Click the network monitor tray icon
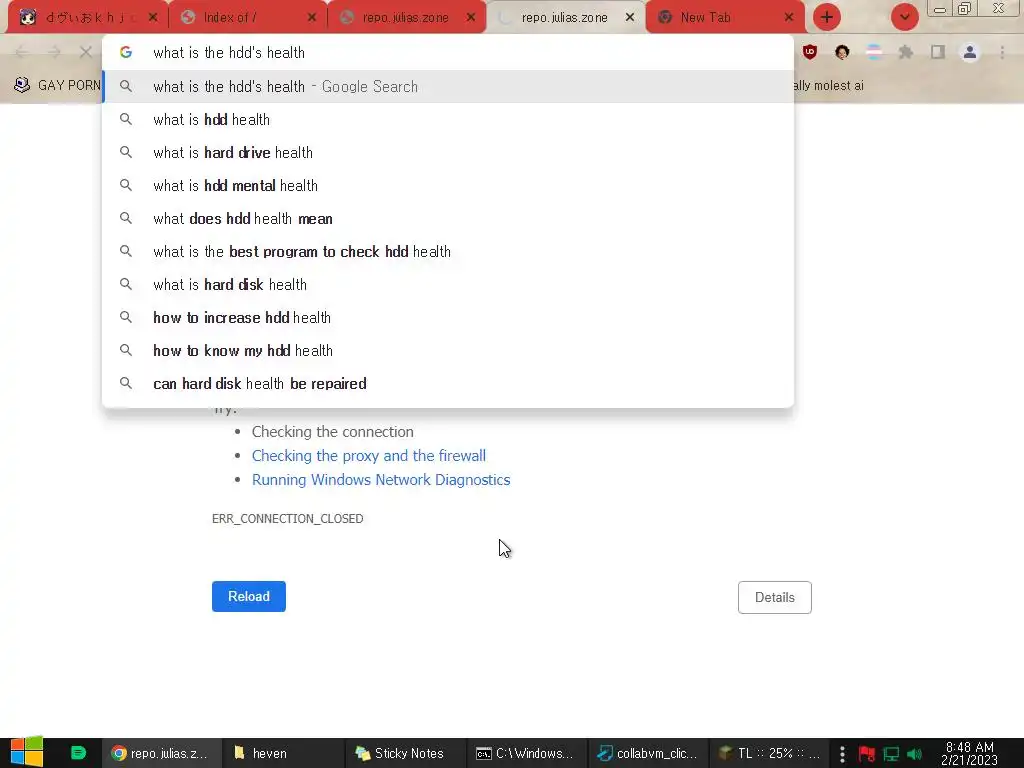The height and width of the screenshot is (768, 1024). coord(891,754)
